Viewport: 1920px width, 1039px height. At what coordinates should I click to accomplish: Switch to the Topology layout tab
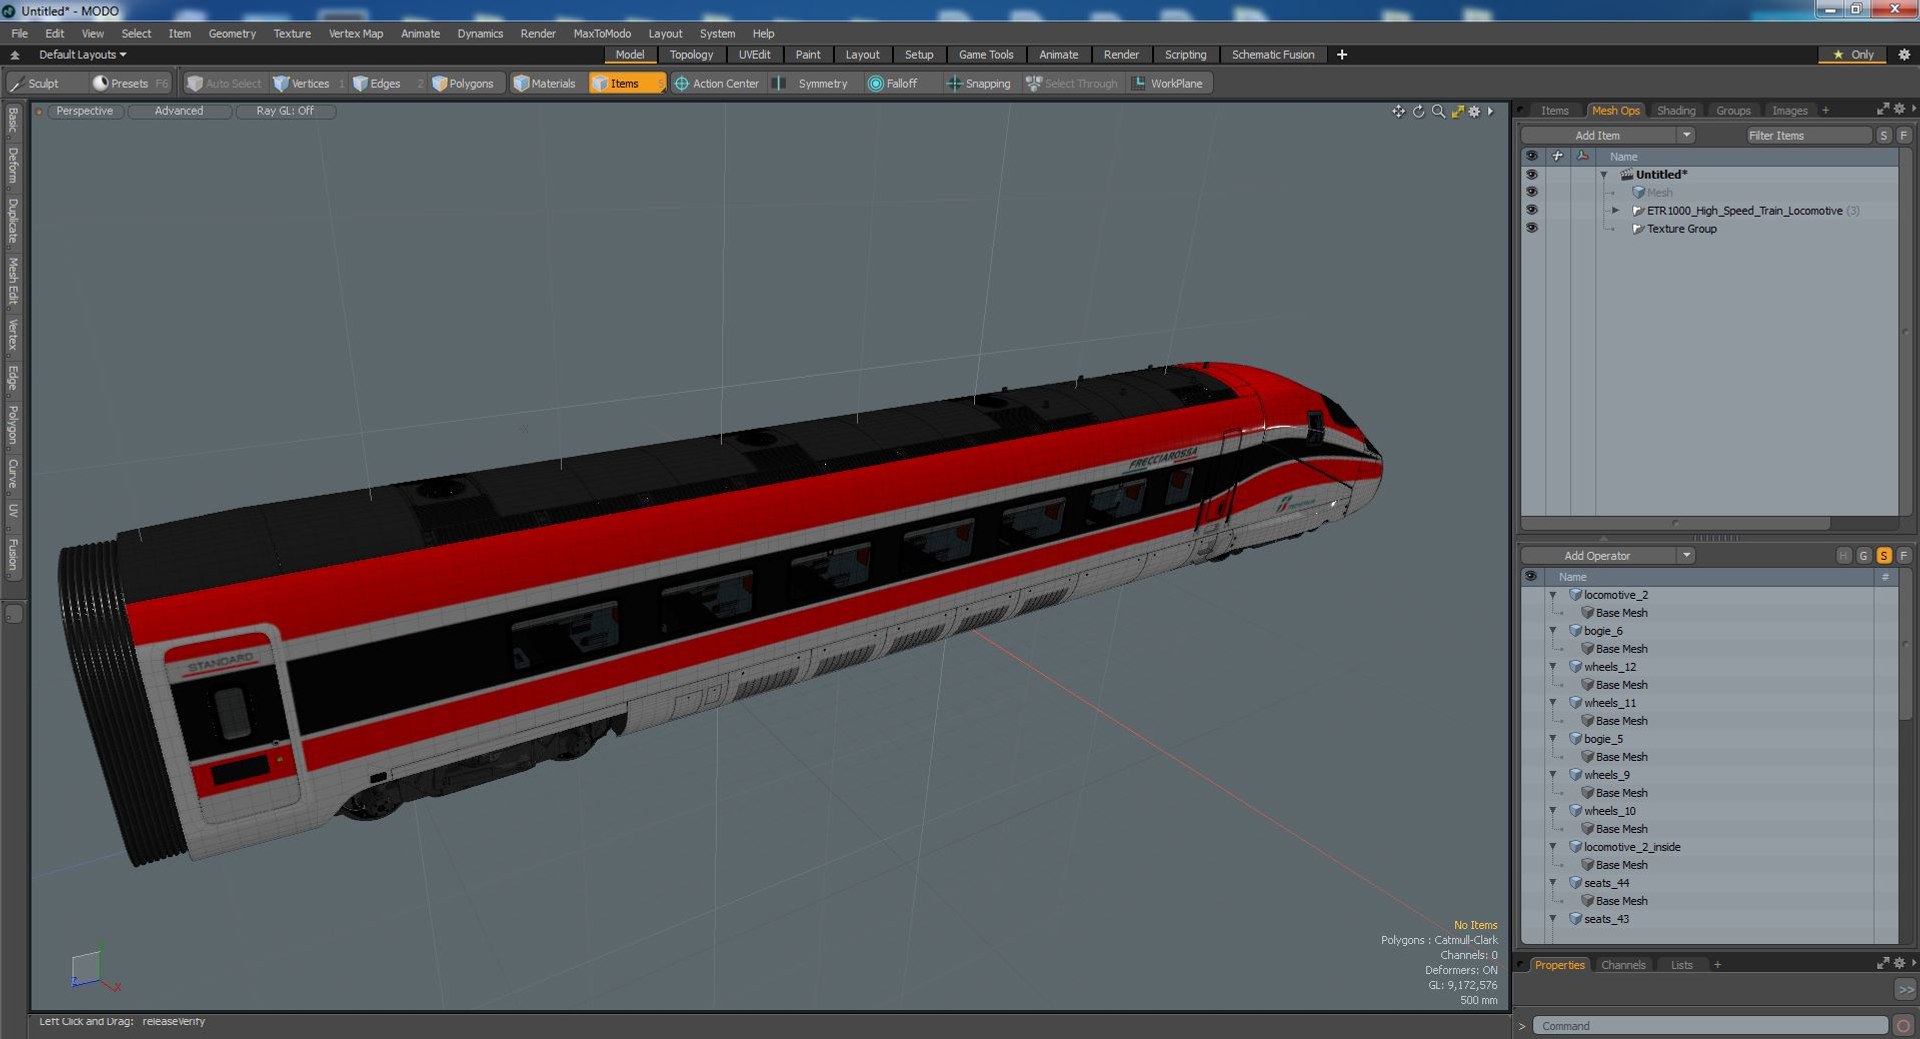tap(691, 55)
